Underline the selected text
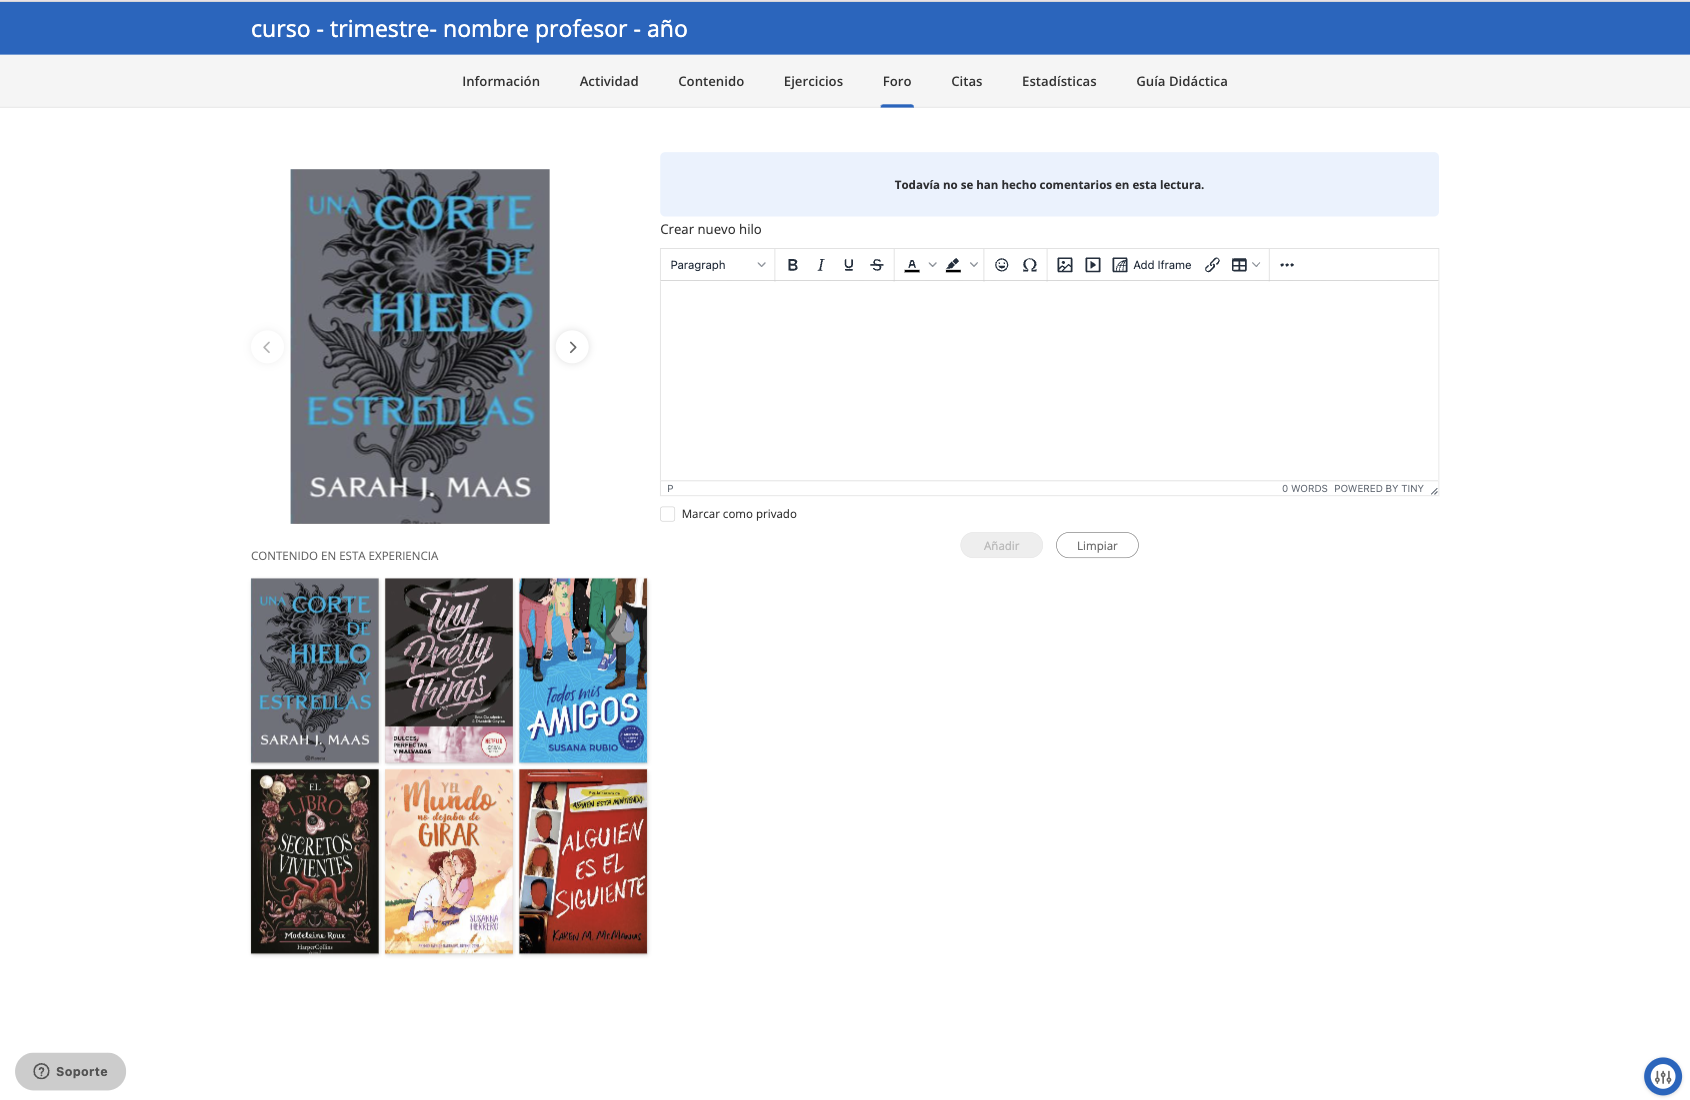Viewport: 1690px width, 1100px height. pos(849,265)
